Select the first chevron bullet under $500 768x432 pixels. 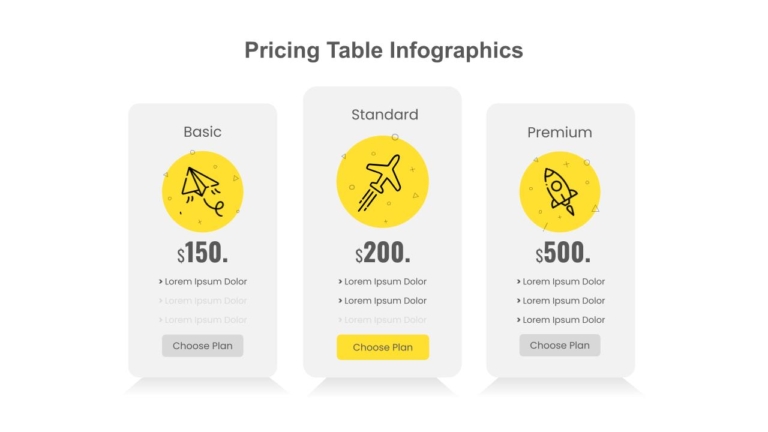[519, 282]
